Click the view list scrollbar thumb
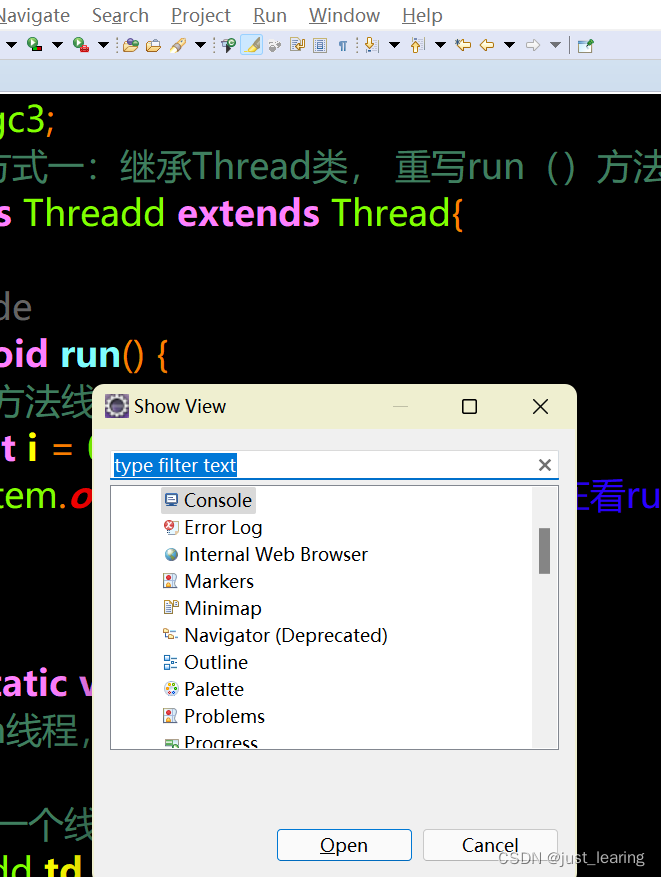This screenshot has width=661, height=877. (x=544, y=551)
